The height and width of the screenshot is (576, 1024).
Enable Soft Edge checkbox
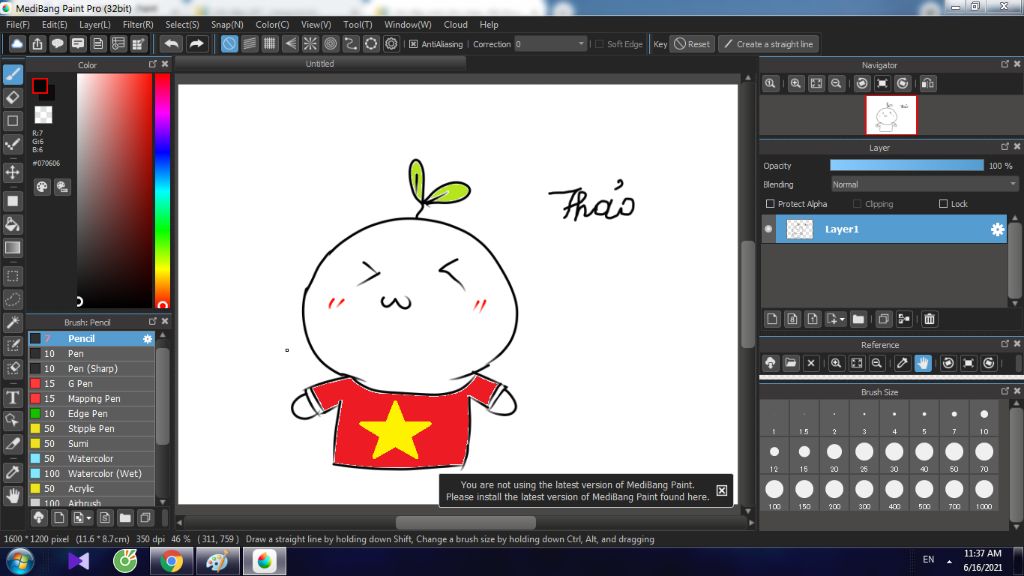(x=600, y=44)
